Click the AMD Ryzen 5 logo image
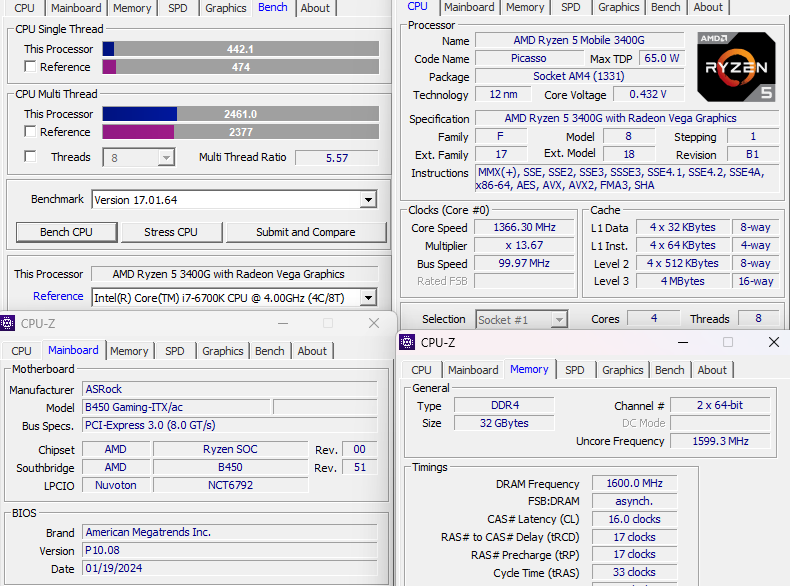The image size is (790, 586). pos(736,67)
